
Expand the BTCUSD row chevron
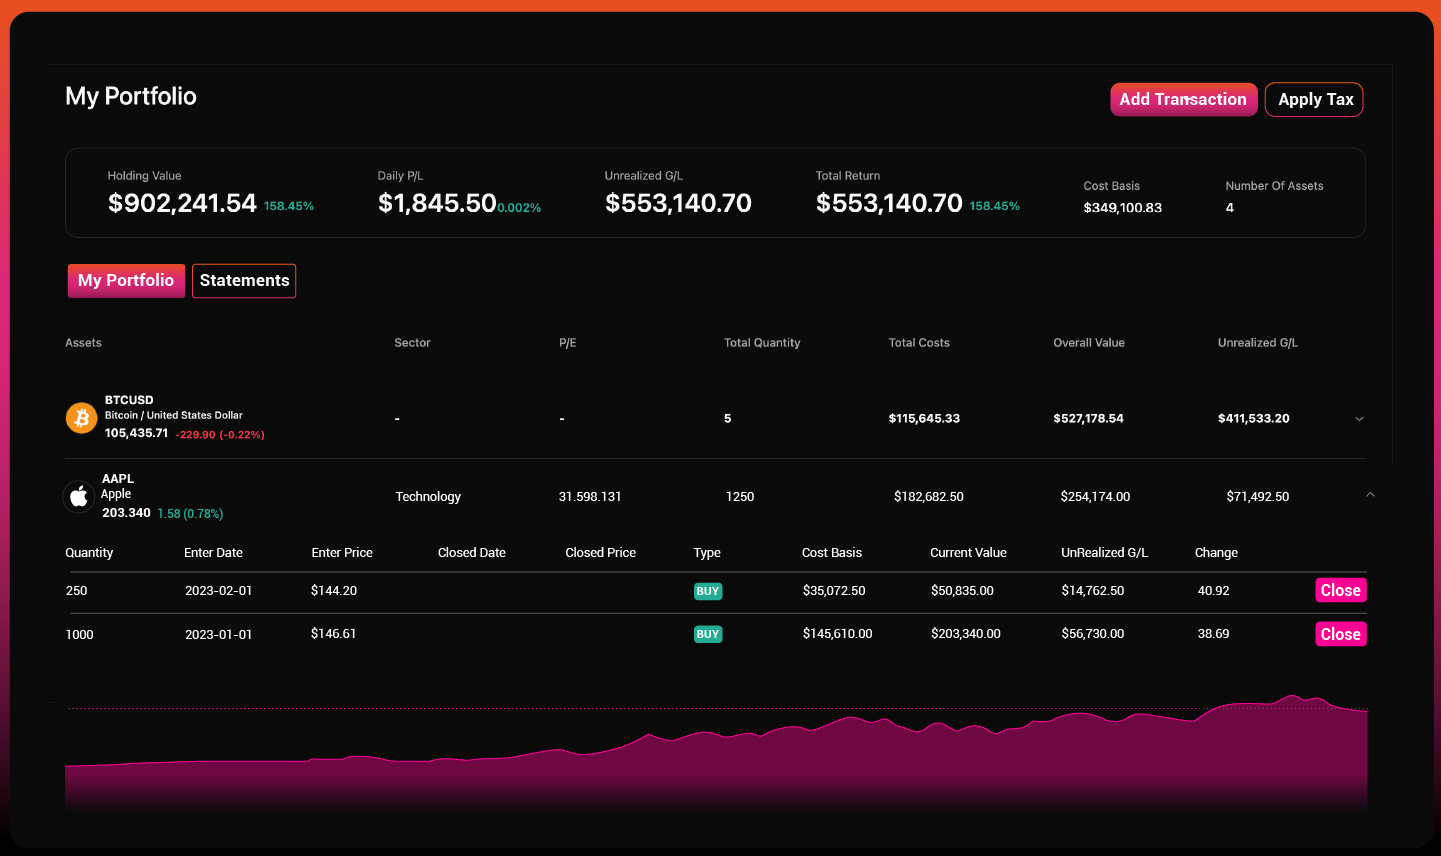(1359, 419)
